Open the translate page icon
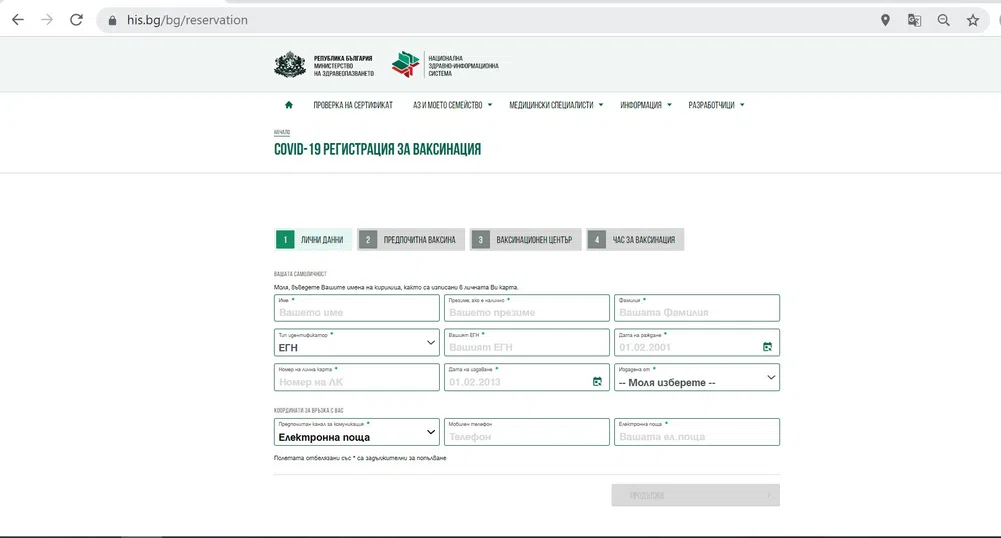The image size is (1001, 538). point(914,20)
